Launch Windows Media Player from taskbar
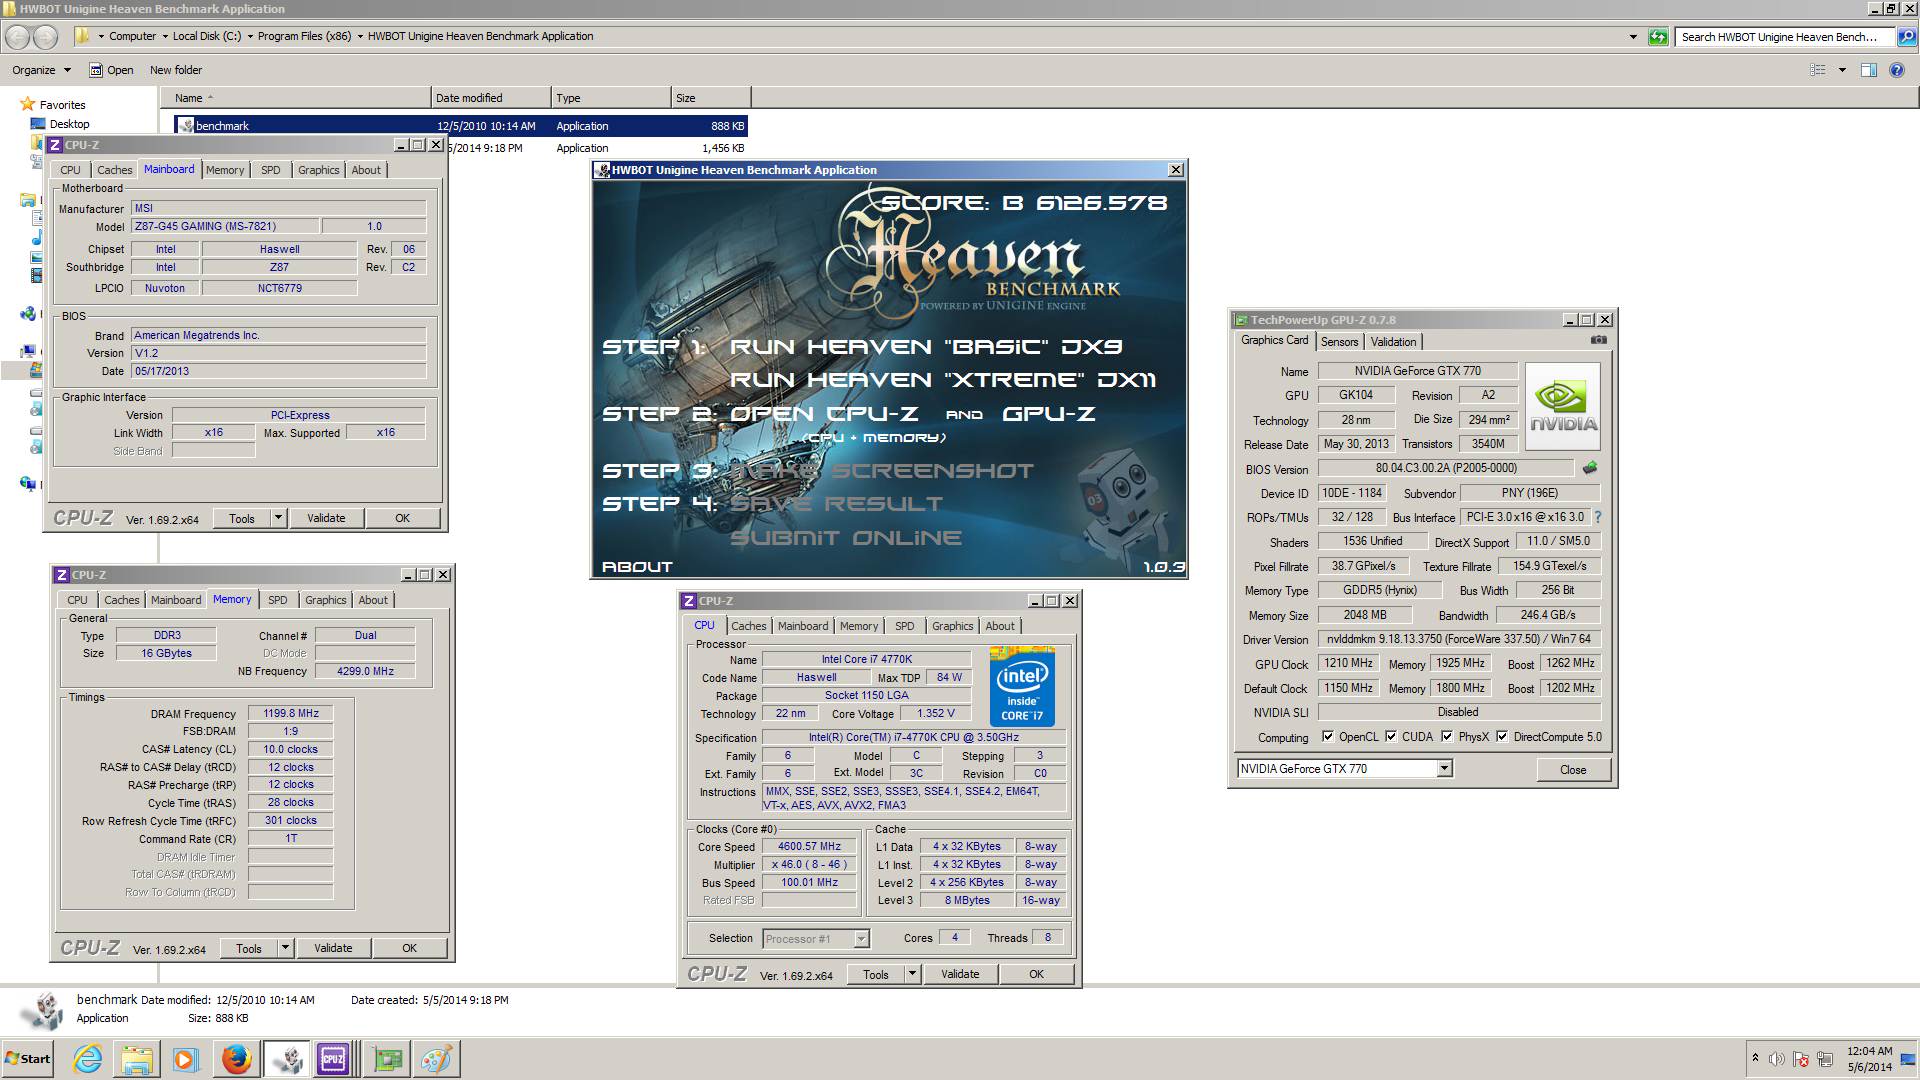 pyautogui.click(x=185, y=1059)
